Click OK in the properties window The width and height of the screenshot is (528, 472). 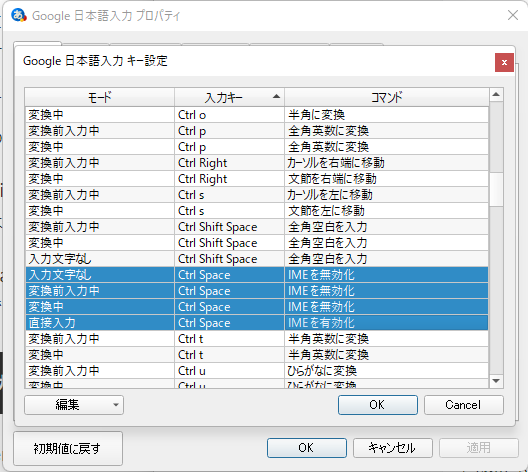[307, 448]
